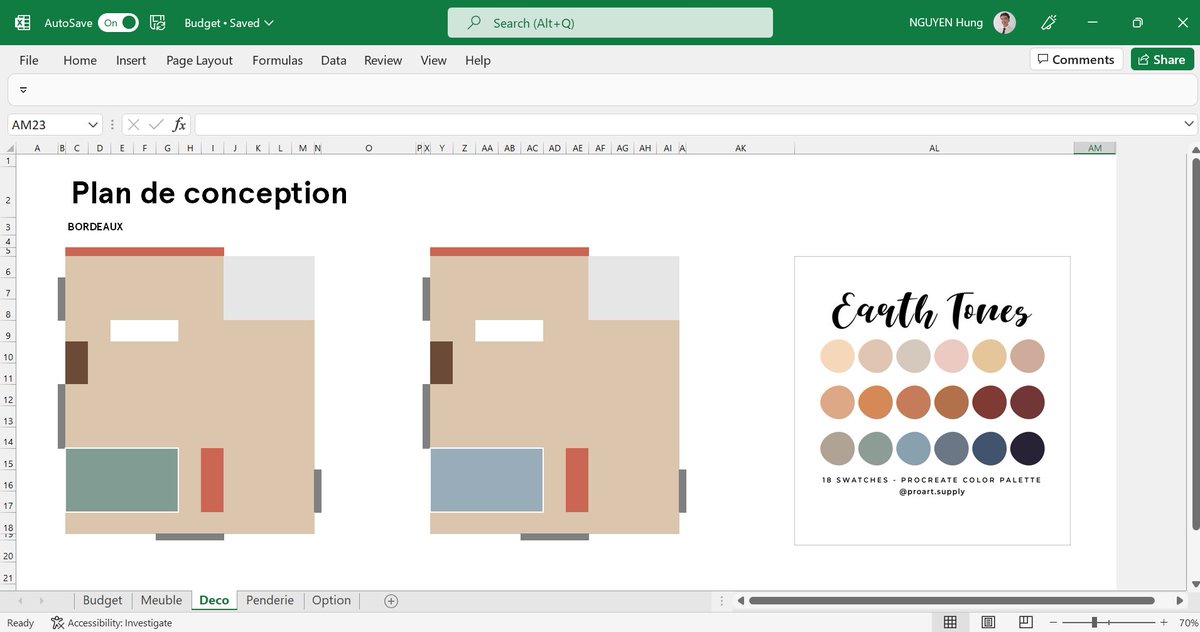Image resolution: width=1200 pixels, height=632 pixels.
Task: Click the white rectangle in left floor plan
Action: pos(144,330)
